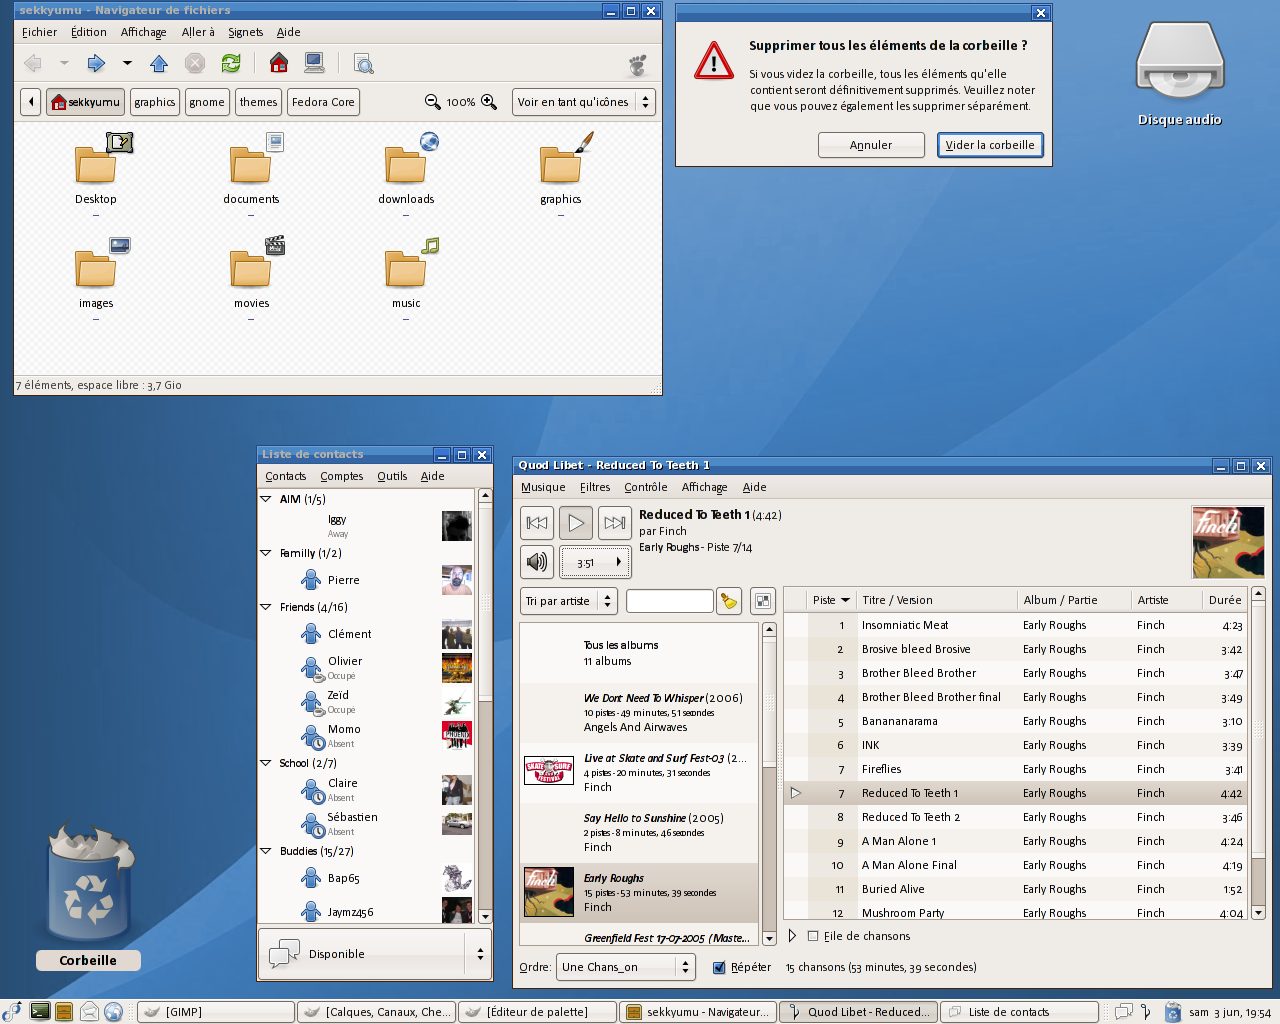
Task: Open the Filtres menu in Quod Libet
Action: [x=595, y=487]
